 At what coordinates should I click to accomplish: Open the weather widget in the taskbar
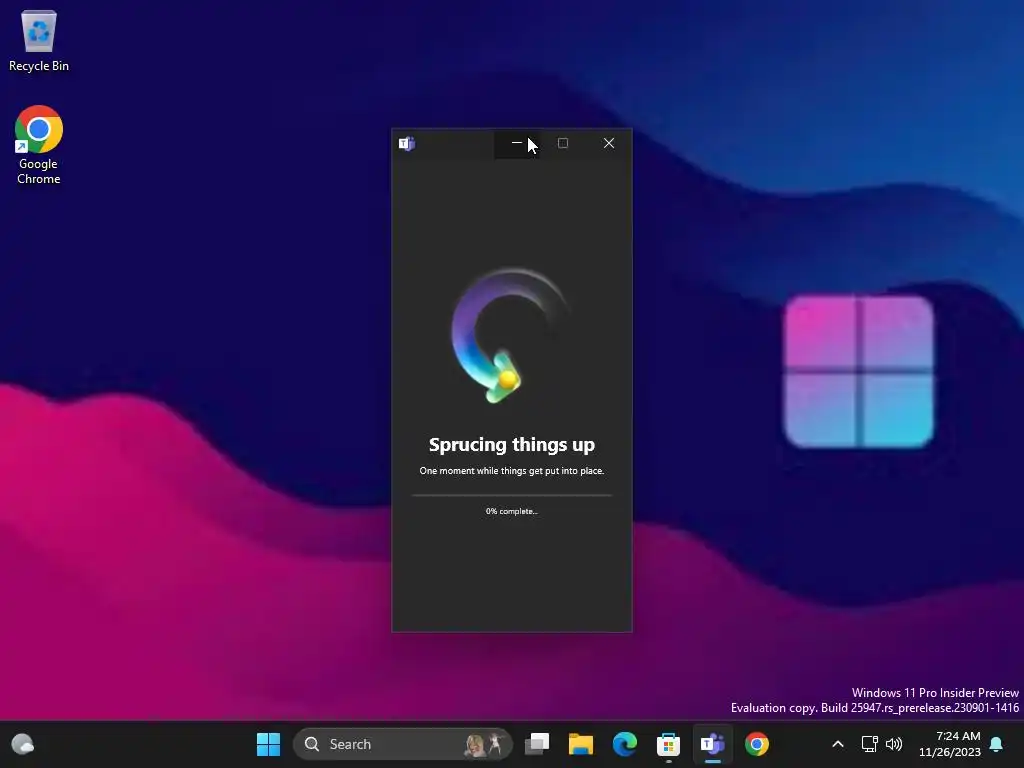click(23, 744)
